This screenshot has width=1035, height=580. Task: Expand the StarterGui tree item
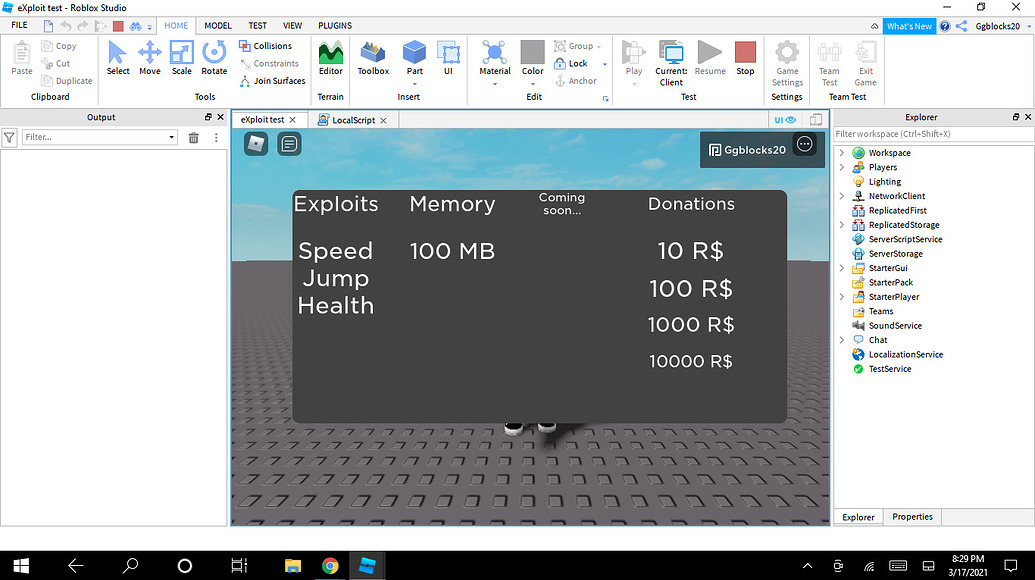click(842, 267)
